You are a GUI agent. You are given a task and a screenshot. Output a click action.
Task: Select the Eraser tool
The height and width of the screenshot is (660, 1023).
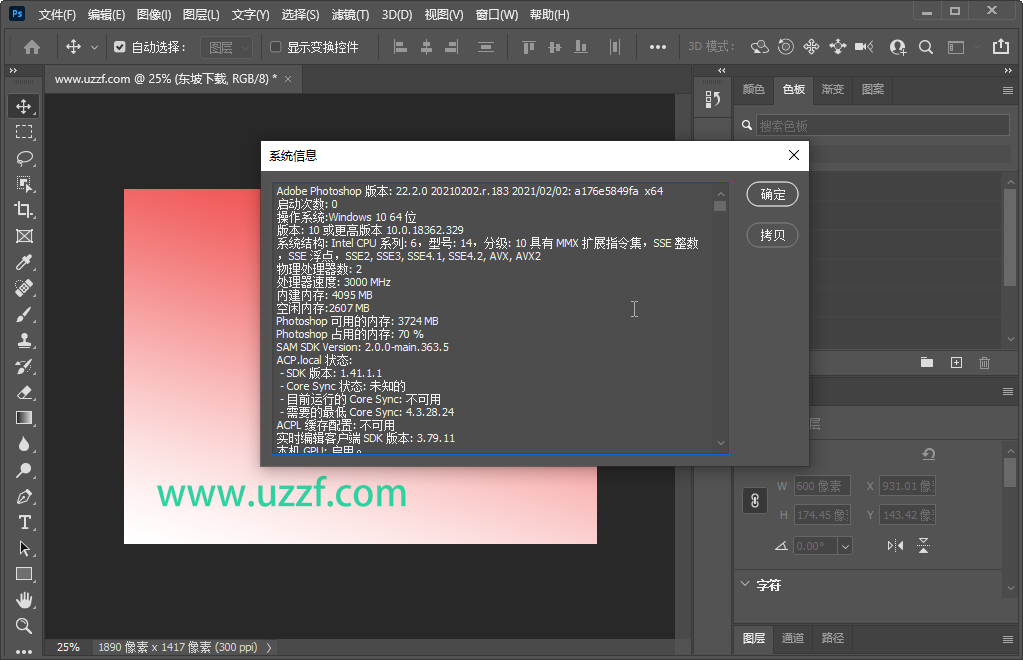(x=23, y=393)
